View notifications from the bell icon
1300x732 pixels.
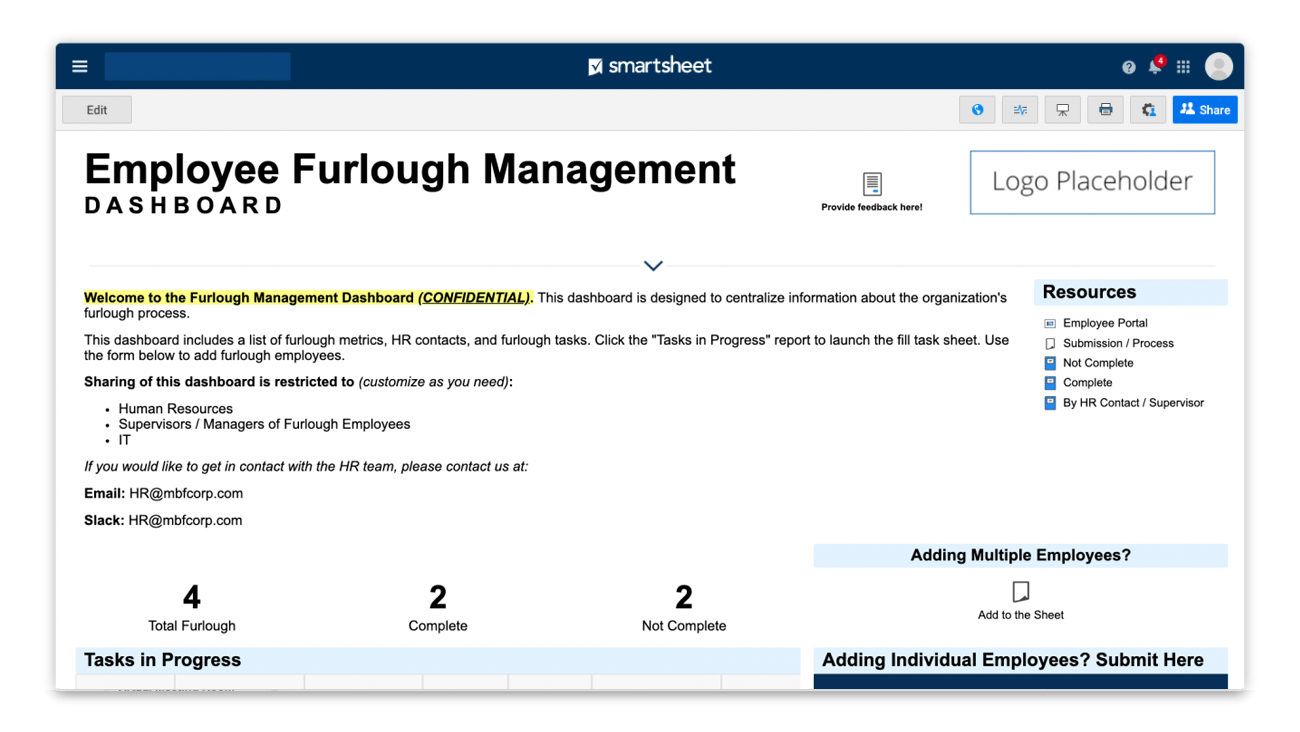point(1155,67)
